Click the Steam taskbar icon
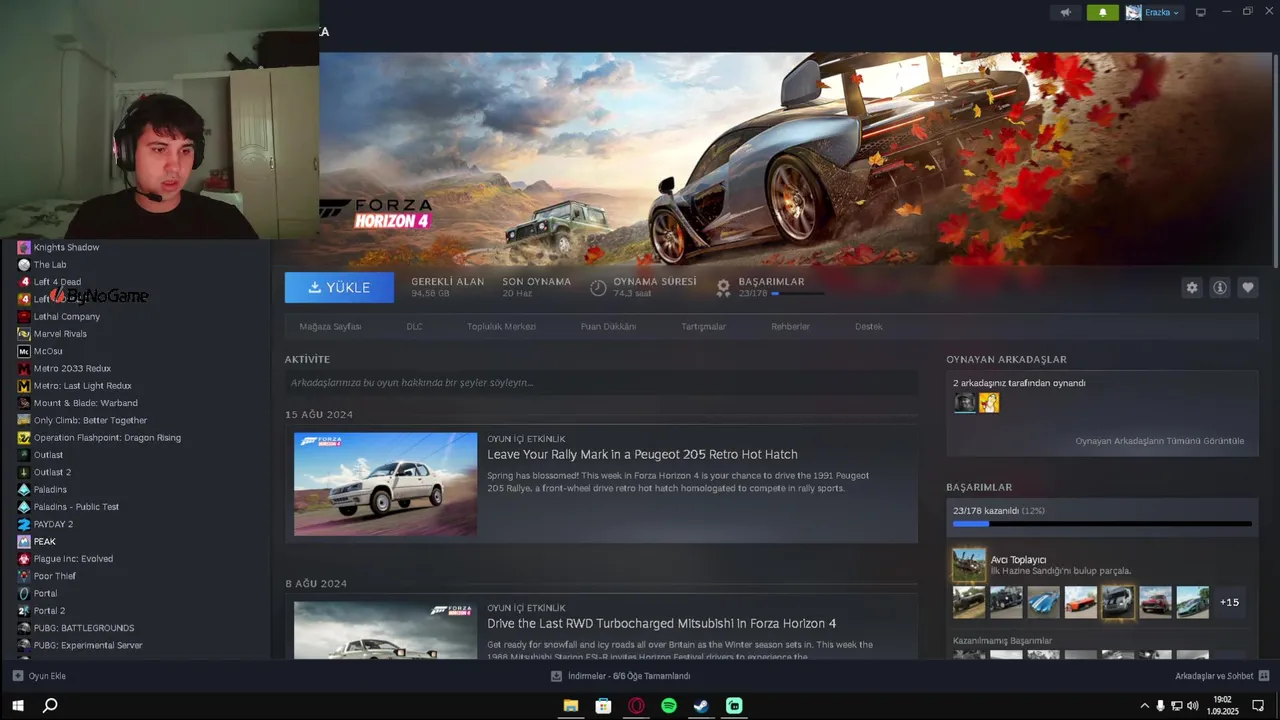 pyautogui.click(x=702, y=706)
